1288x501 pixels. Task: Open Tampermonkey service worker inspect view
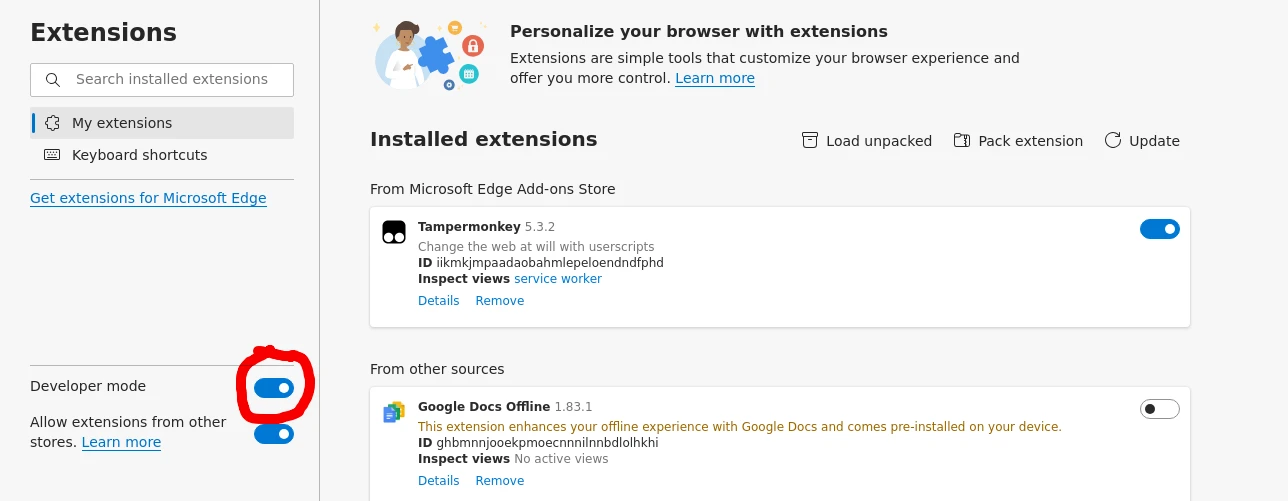pos(558,279)
